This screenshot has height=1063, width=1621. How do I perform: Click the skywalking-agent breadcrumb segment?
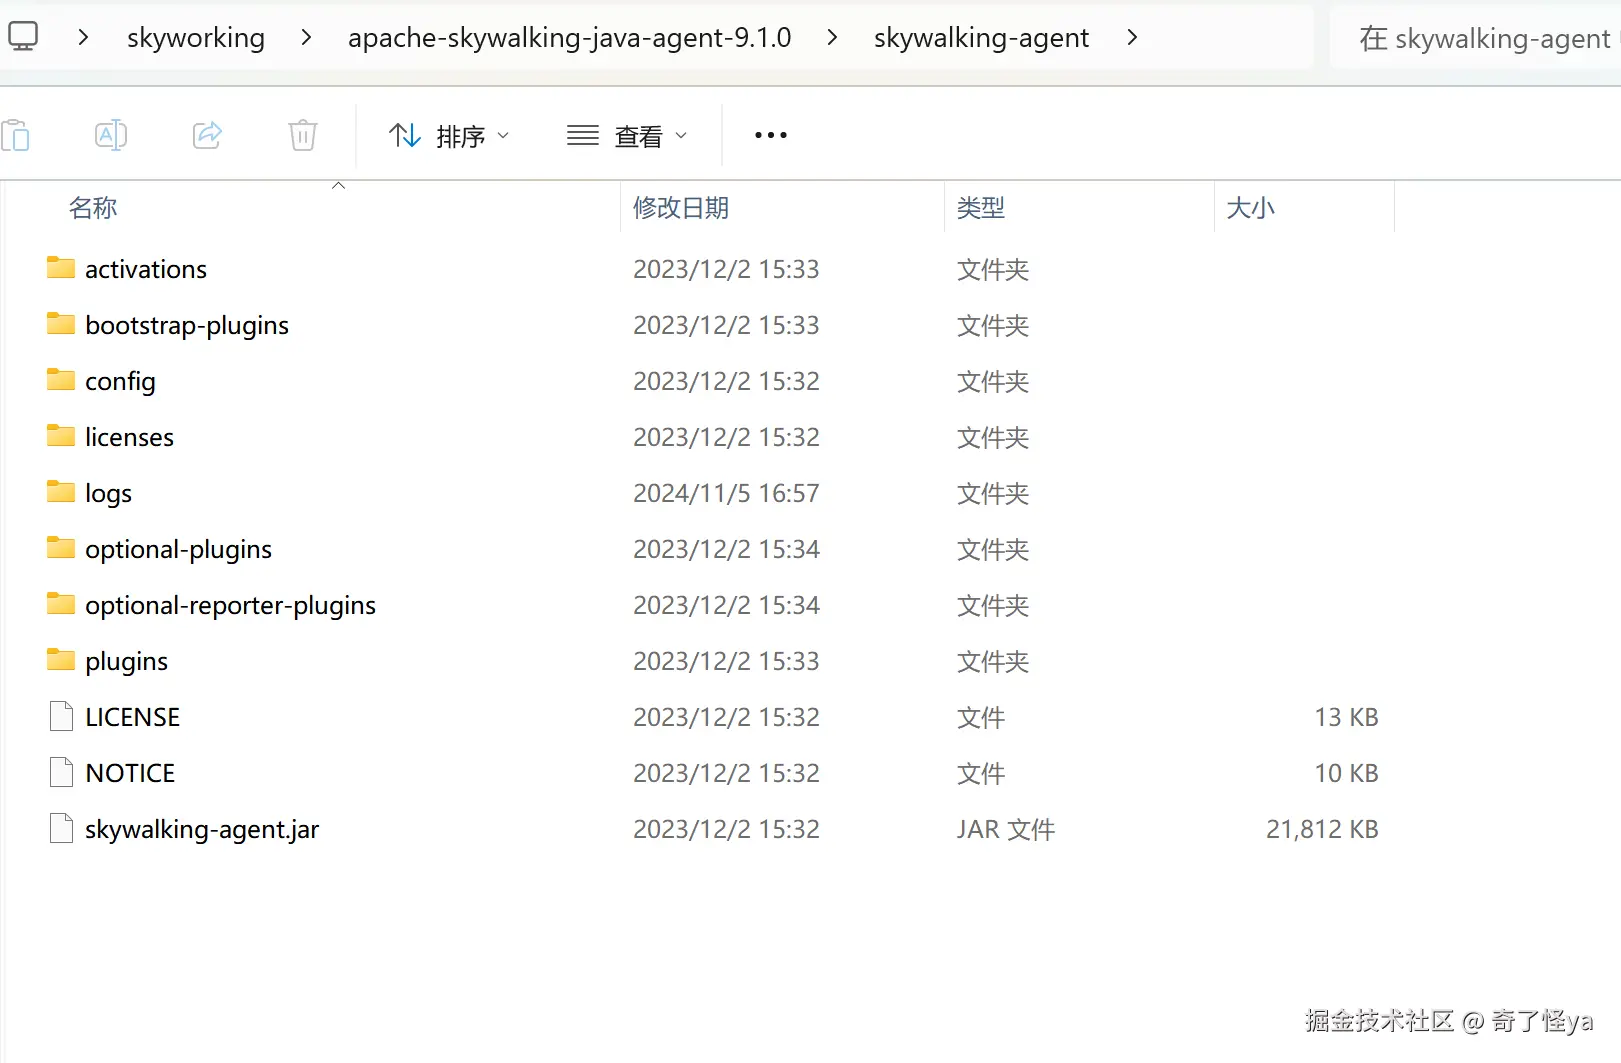point(981,38)
